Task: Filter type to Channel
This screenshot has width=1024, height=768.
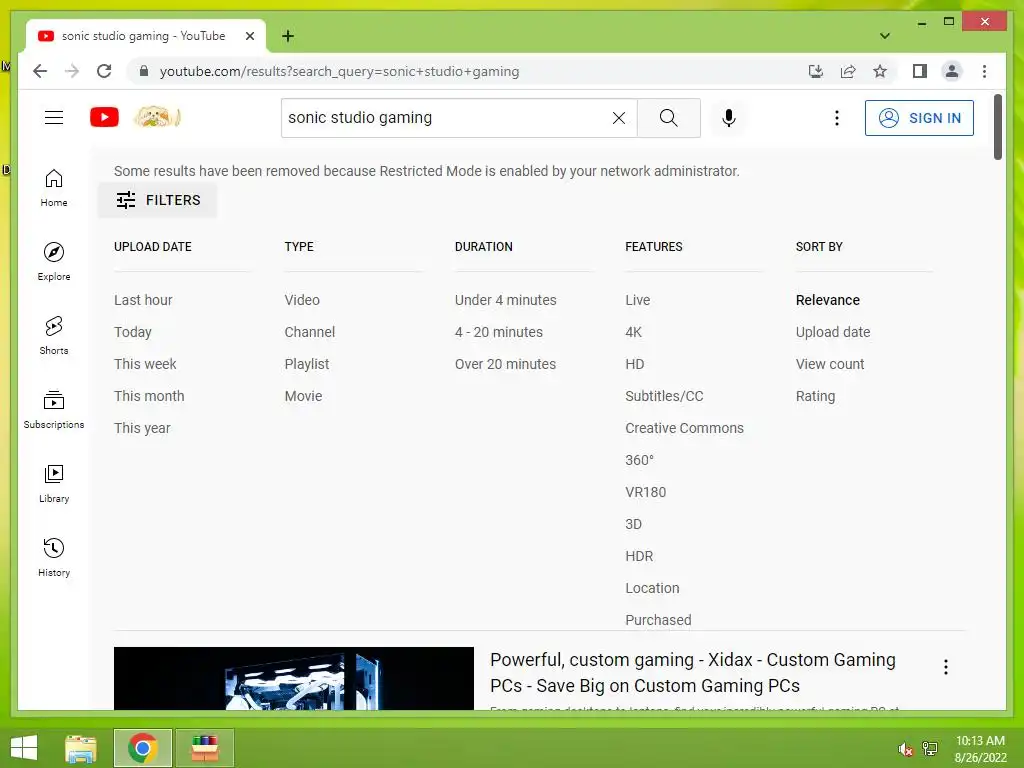Action: [310, 332]
